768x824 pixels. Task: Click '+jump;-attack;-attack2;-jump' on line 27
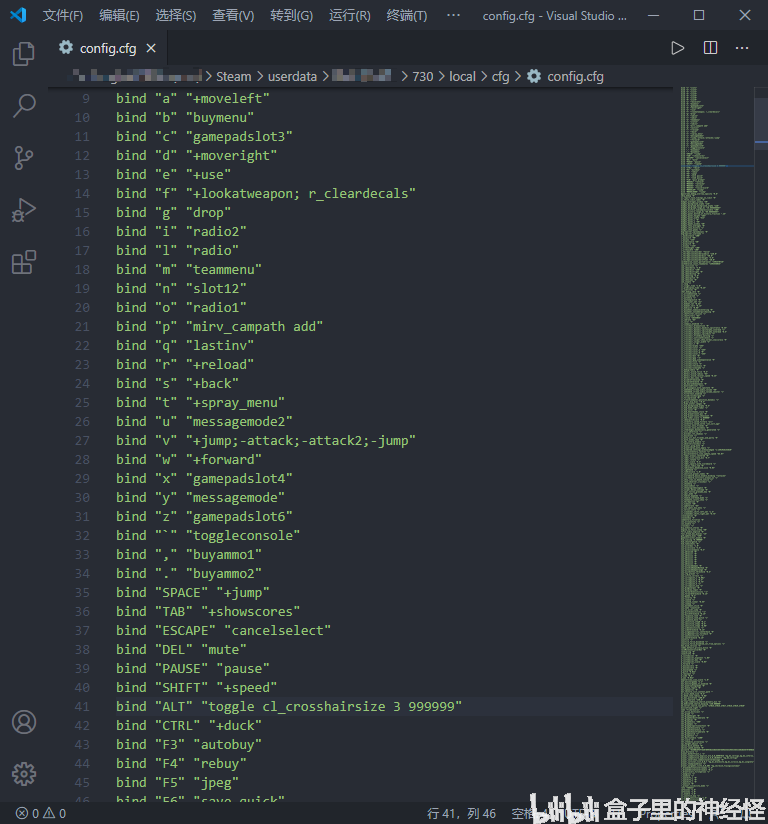[x=301, y=440]
